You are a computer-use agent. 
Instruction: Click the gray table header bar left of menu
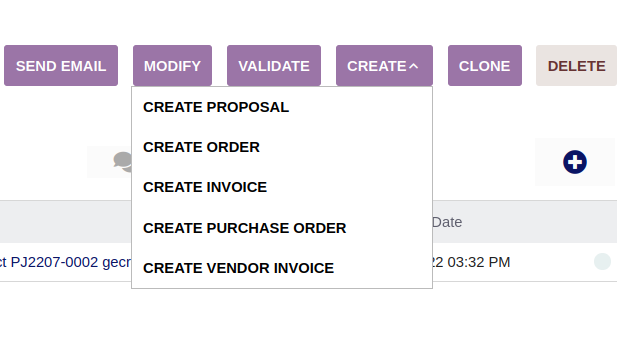tap(65, 222)
